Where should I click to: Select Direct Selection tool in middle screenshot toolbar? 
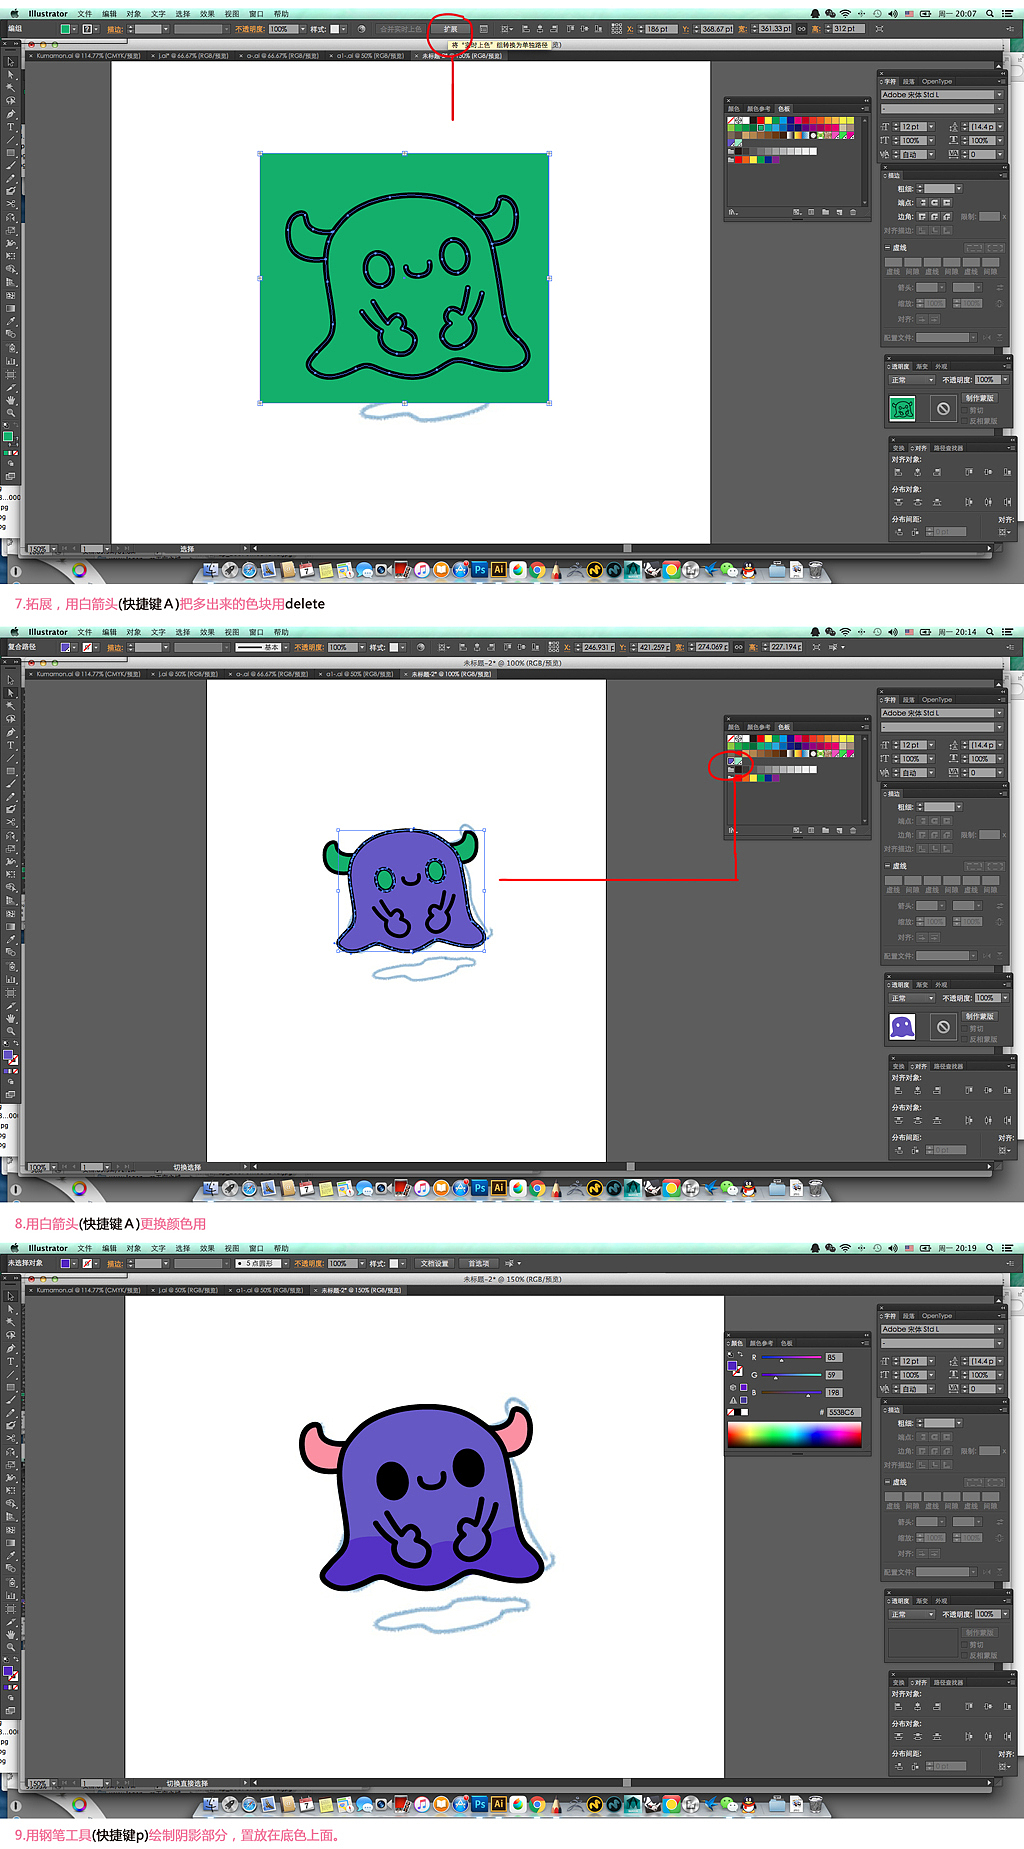[x=11, y=692]
